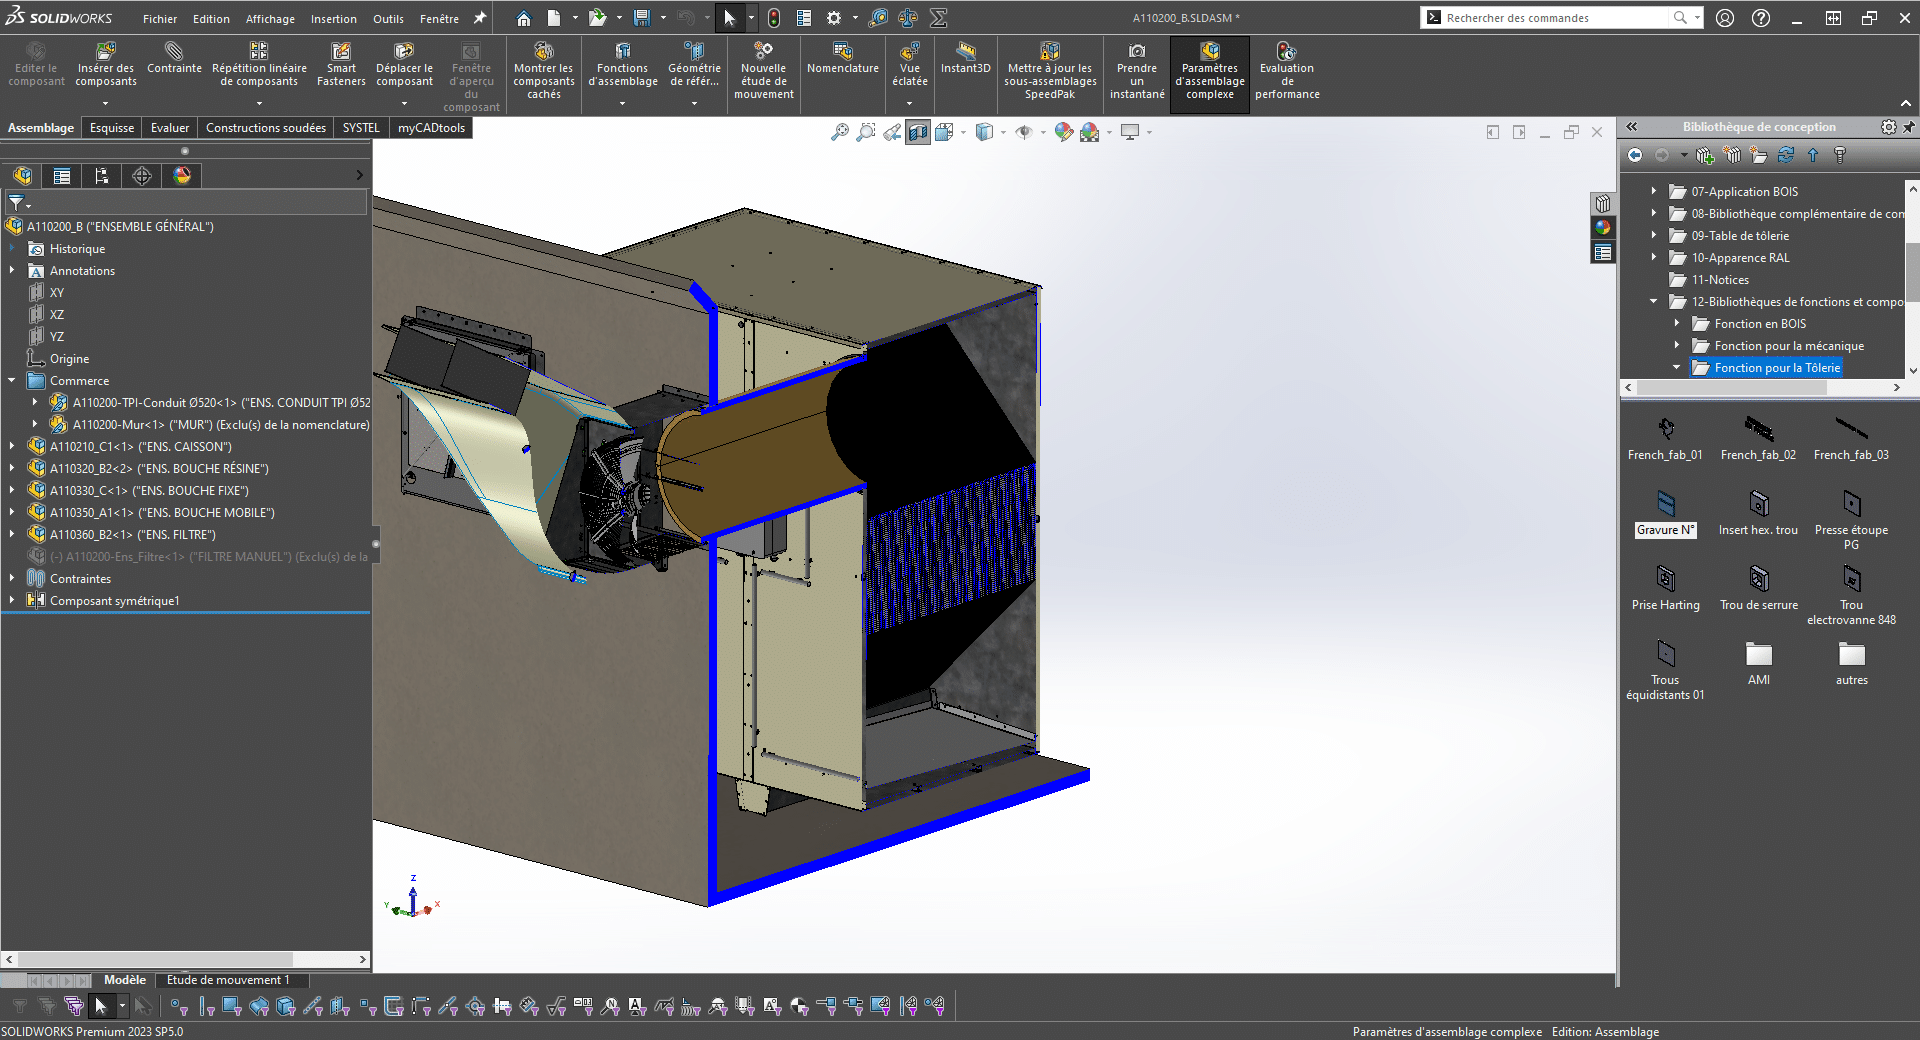This screenshot has height=1040, width=1920.
Task: Click the refresh icon in design library
Action: (1786, 155)
